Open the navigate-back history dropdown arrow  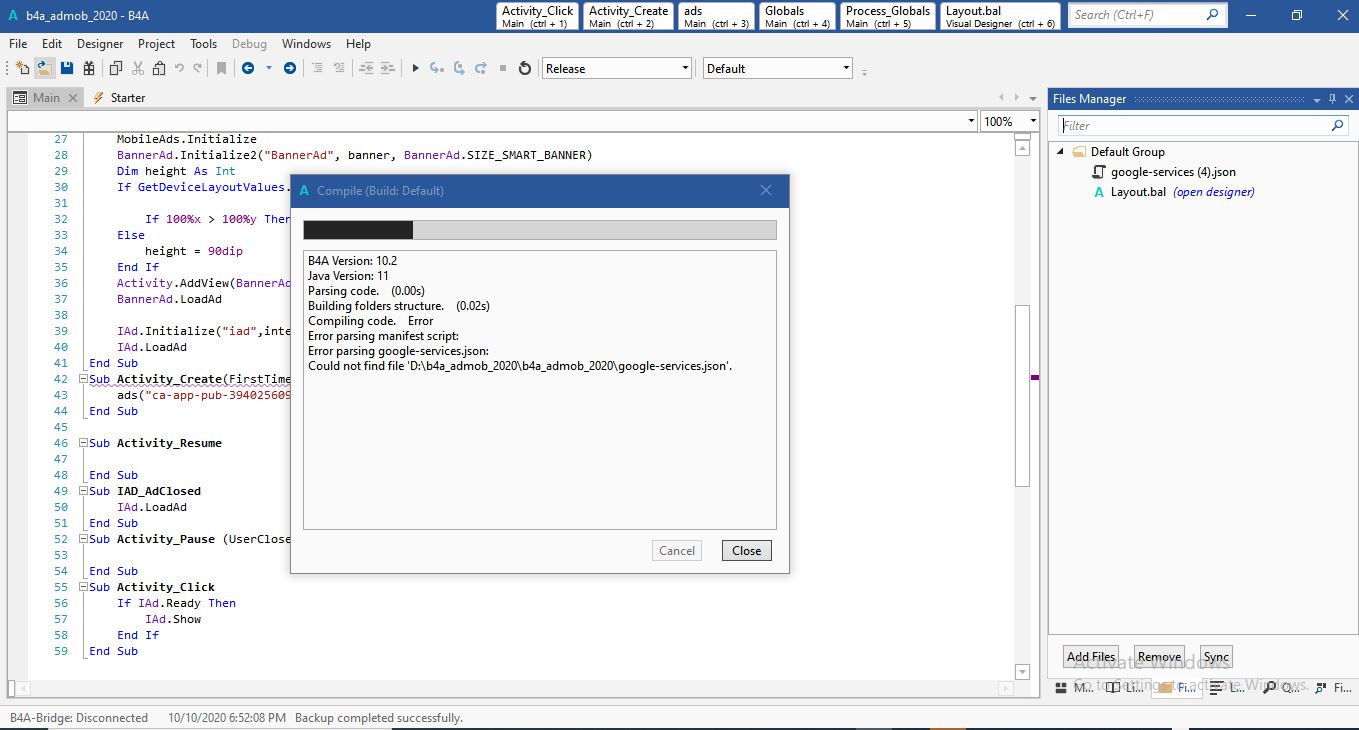click(x=268, y=68)
